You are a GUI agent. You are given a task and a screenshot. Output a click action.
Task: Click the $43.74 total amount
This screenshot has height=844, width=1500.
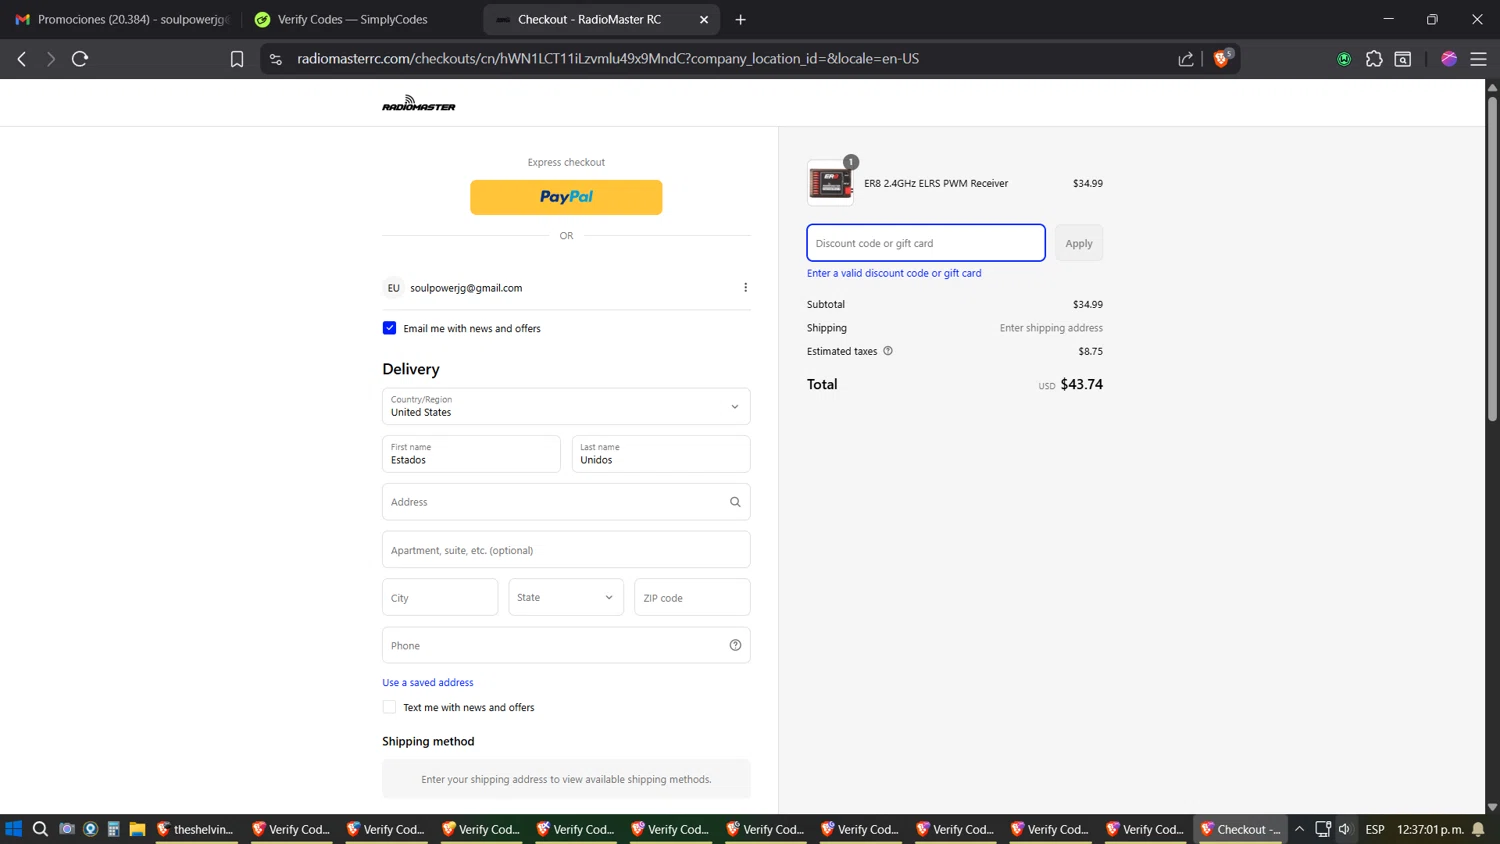pyautogui.click(x=1081, y=384)
